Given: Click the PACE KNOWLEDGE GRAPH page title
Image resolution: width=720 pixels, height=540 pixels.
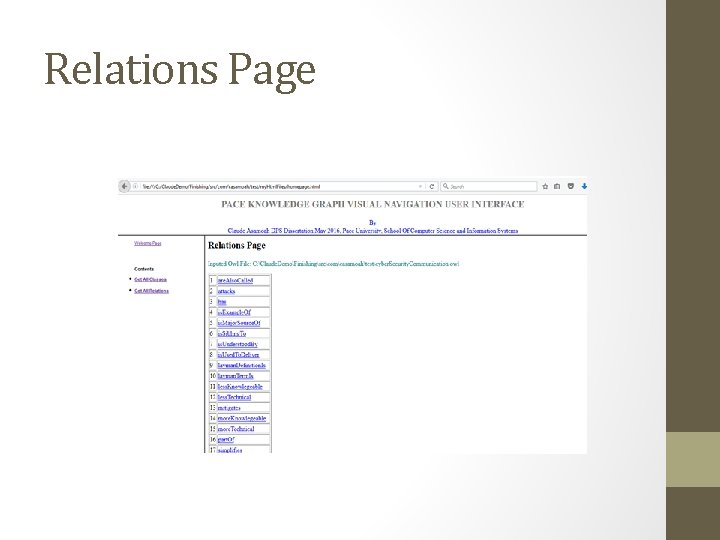Looking at the screenshot, I should pos(372,204).
